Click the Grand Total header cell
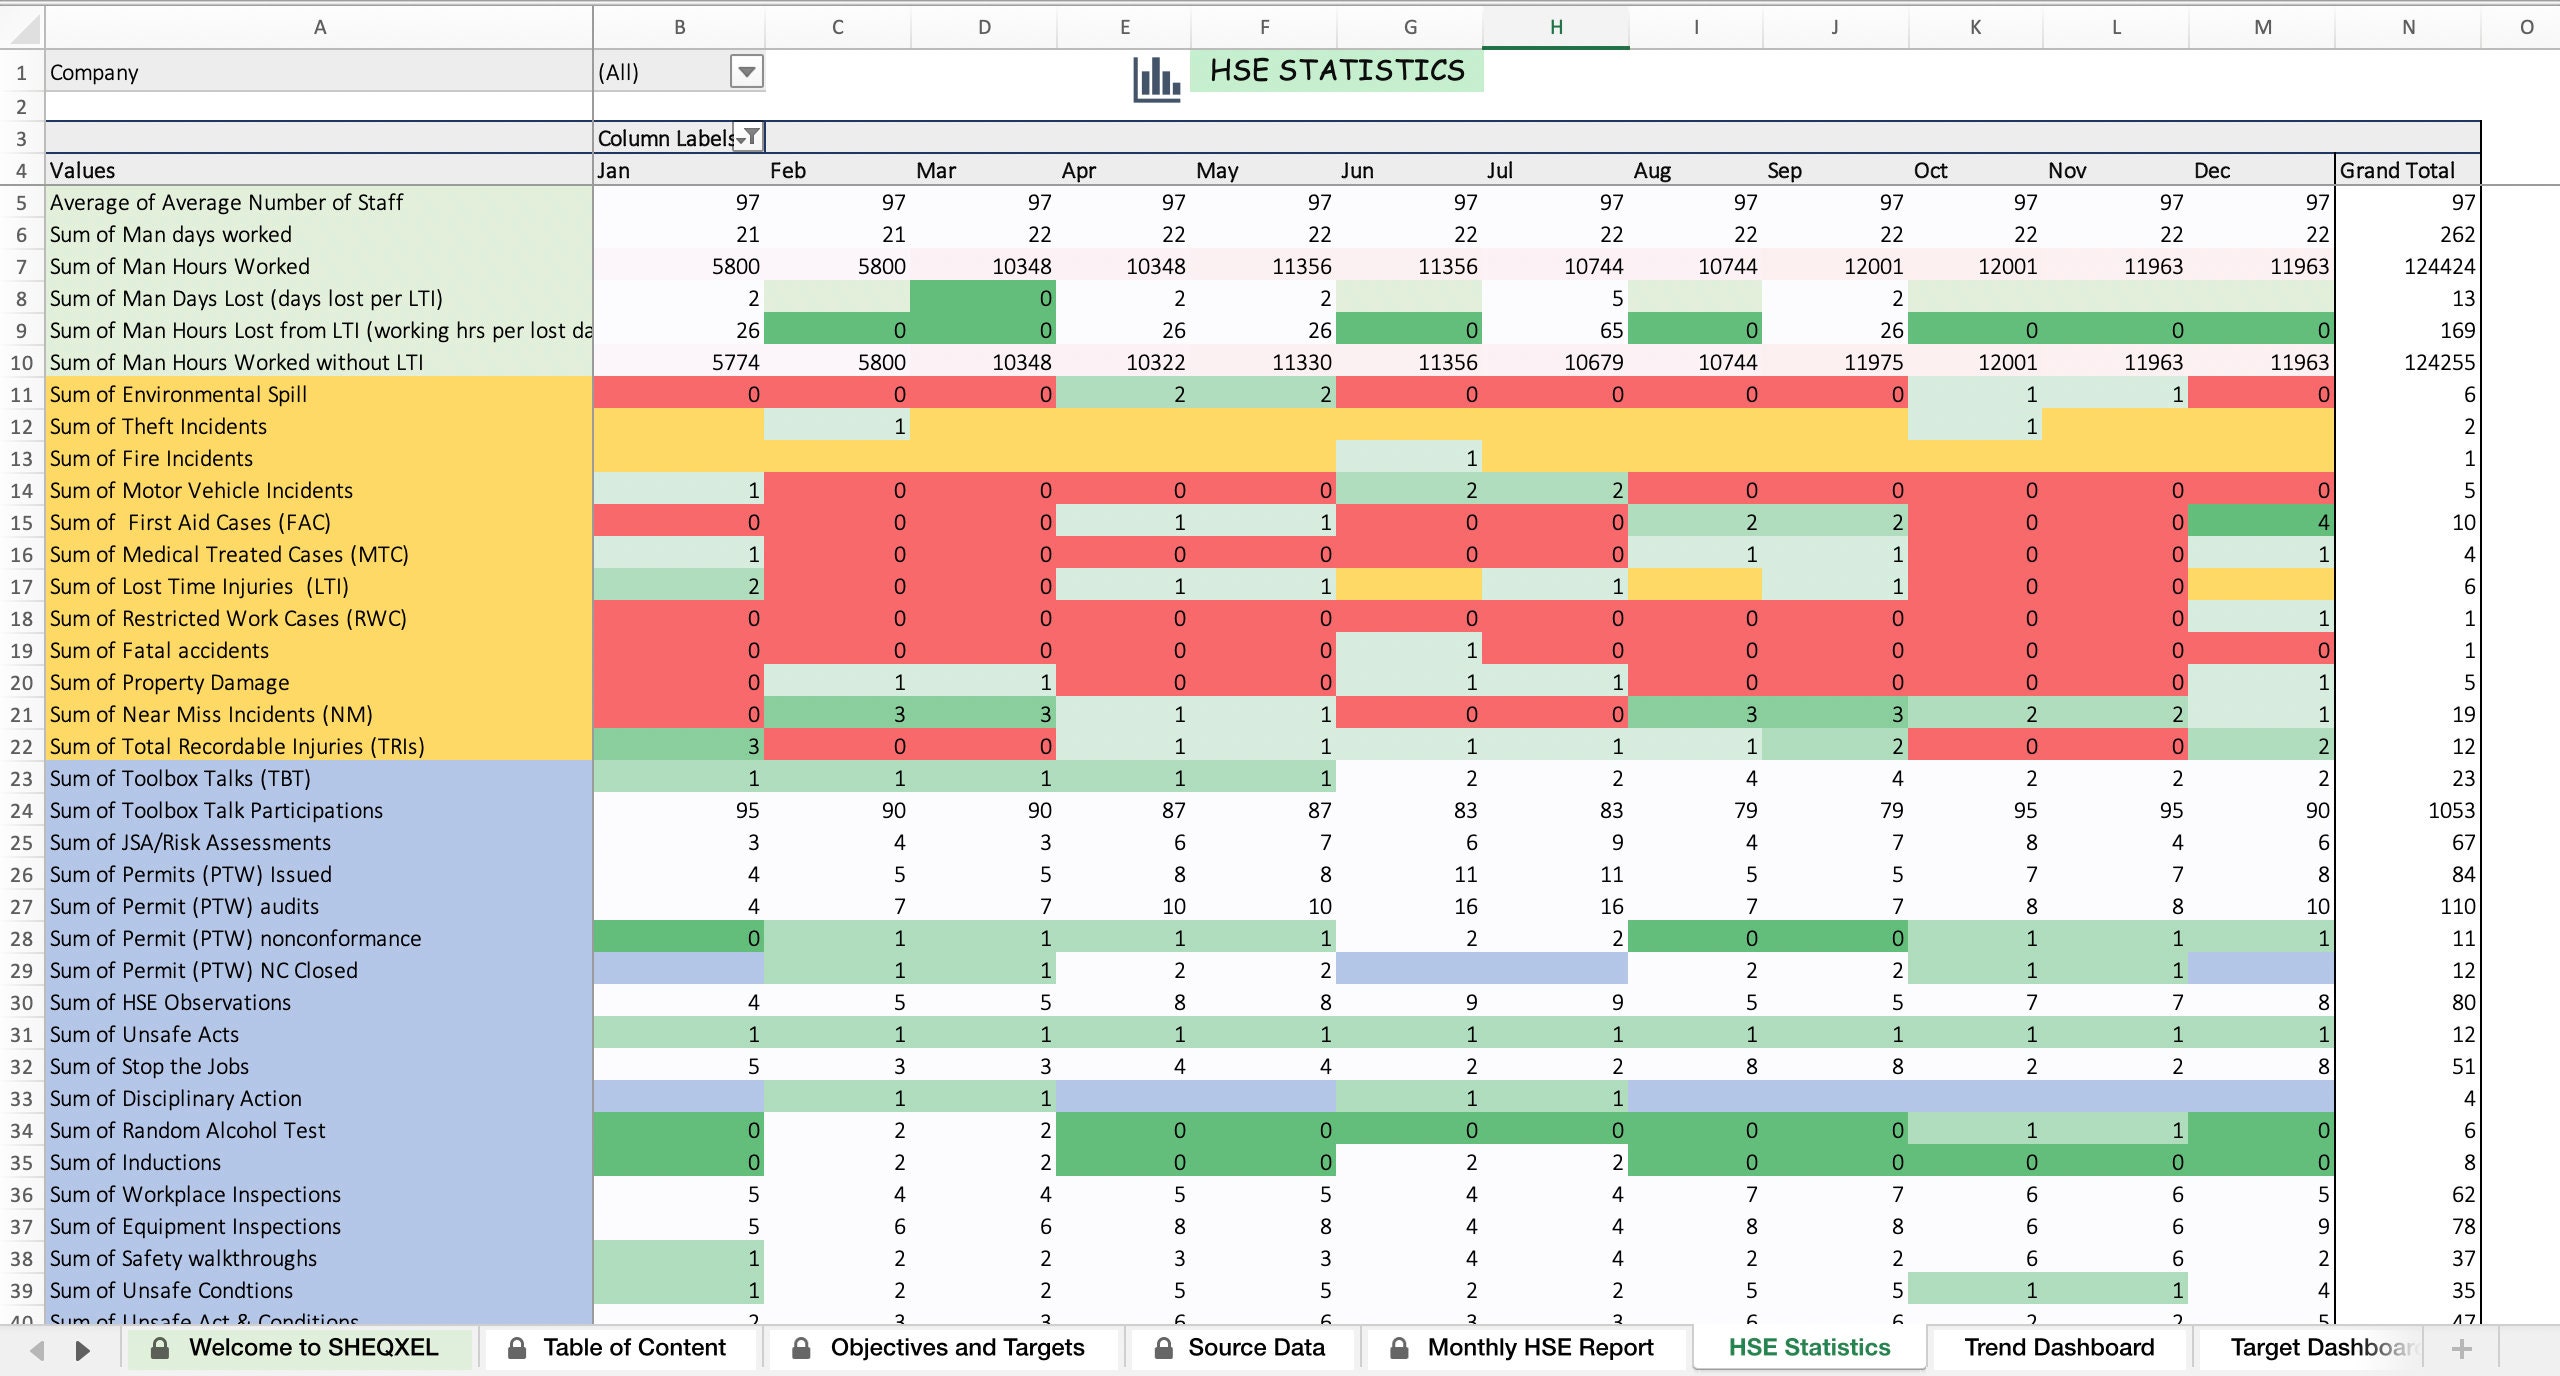The height and width of the screenshot is (1376, 2560). pos(2398,170)
